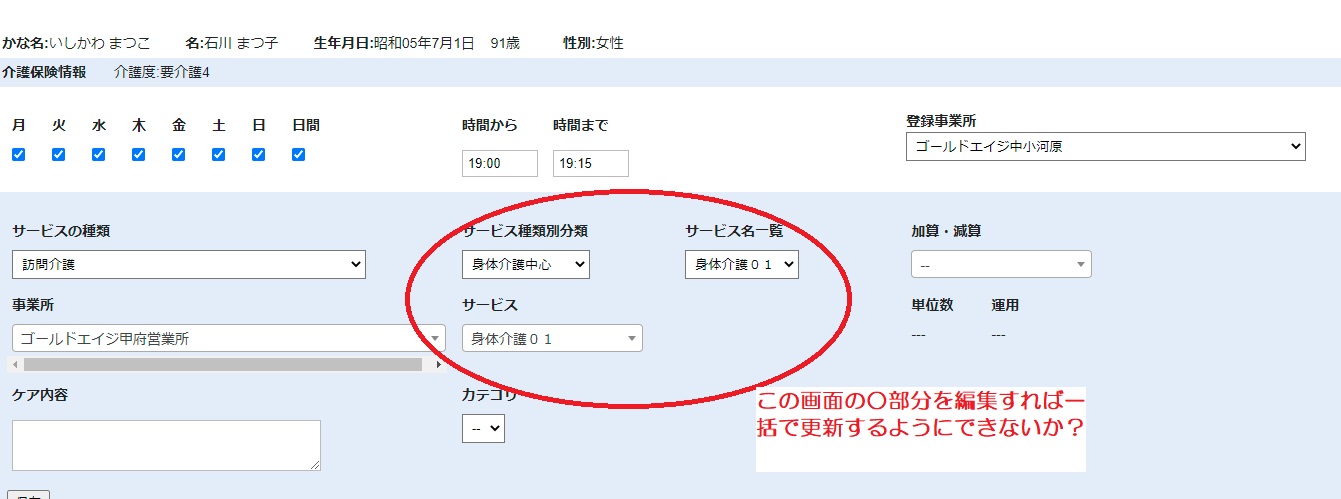Image resolution: width=1341 pixels, height=499 pixels.
Task: Open the 登録事業所 dropdown
Action: point(1105,147)
